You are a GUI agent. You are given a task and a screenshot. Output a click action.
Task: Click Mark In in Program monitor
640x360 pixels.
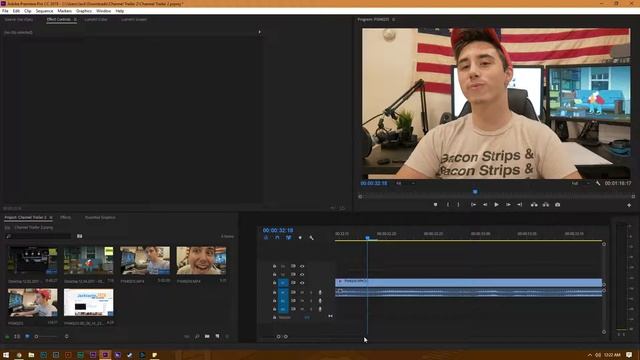coord(448,204)
